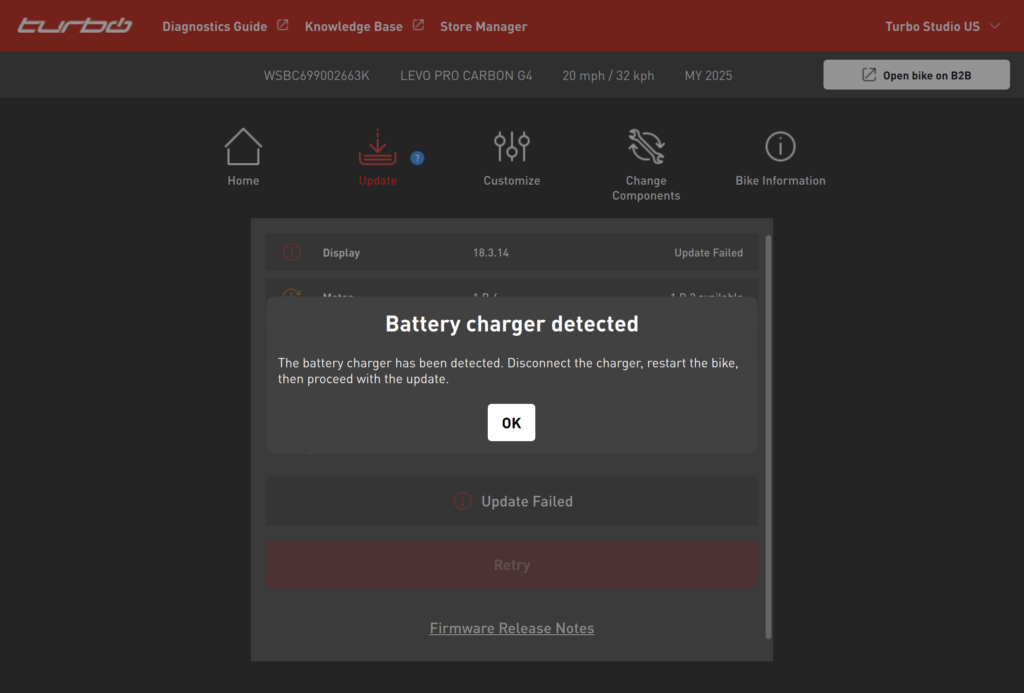The width and height of the screenshot is (1024, 693).
Task: Open Customize sliders icon
Action: click(x=511, y=148)
